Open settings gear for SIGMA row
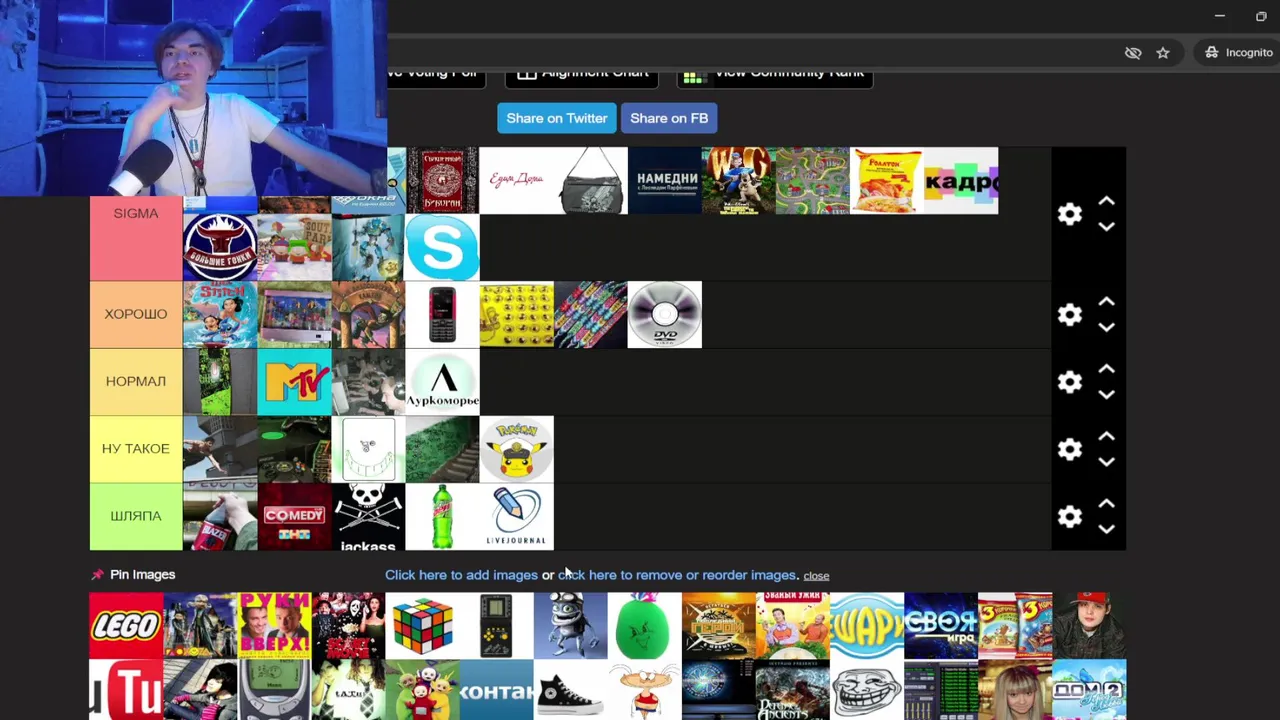 coord(1070,214)
